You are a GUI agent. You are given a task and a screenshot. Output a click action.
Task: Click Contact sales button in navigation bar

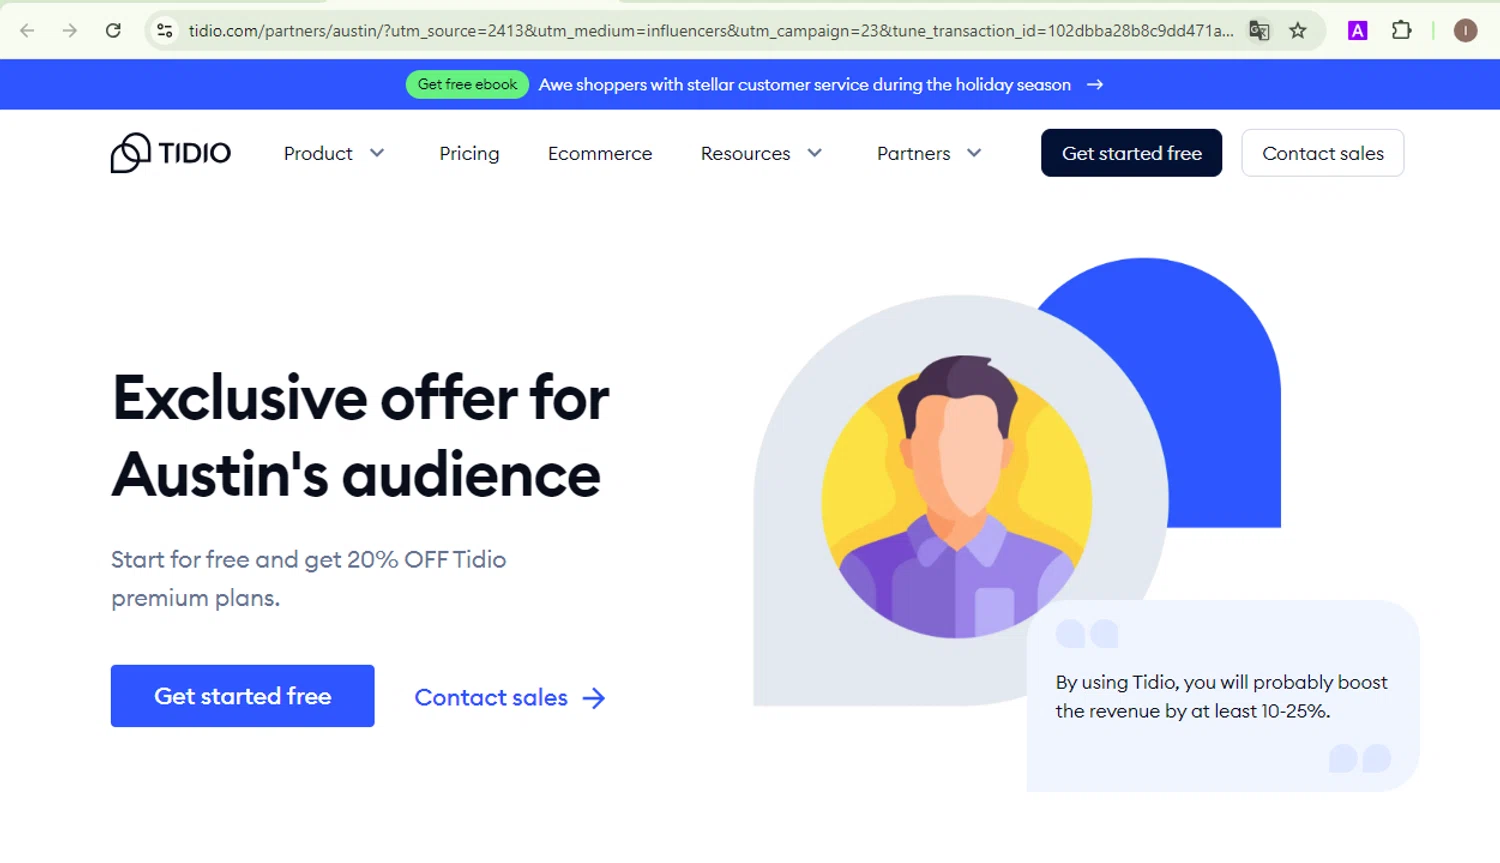(x=1322, y=153)
